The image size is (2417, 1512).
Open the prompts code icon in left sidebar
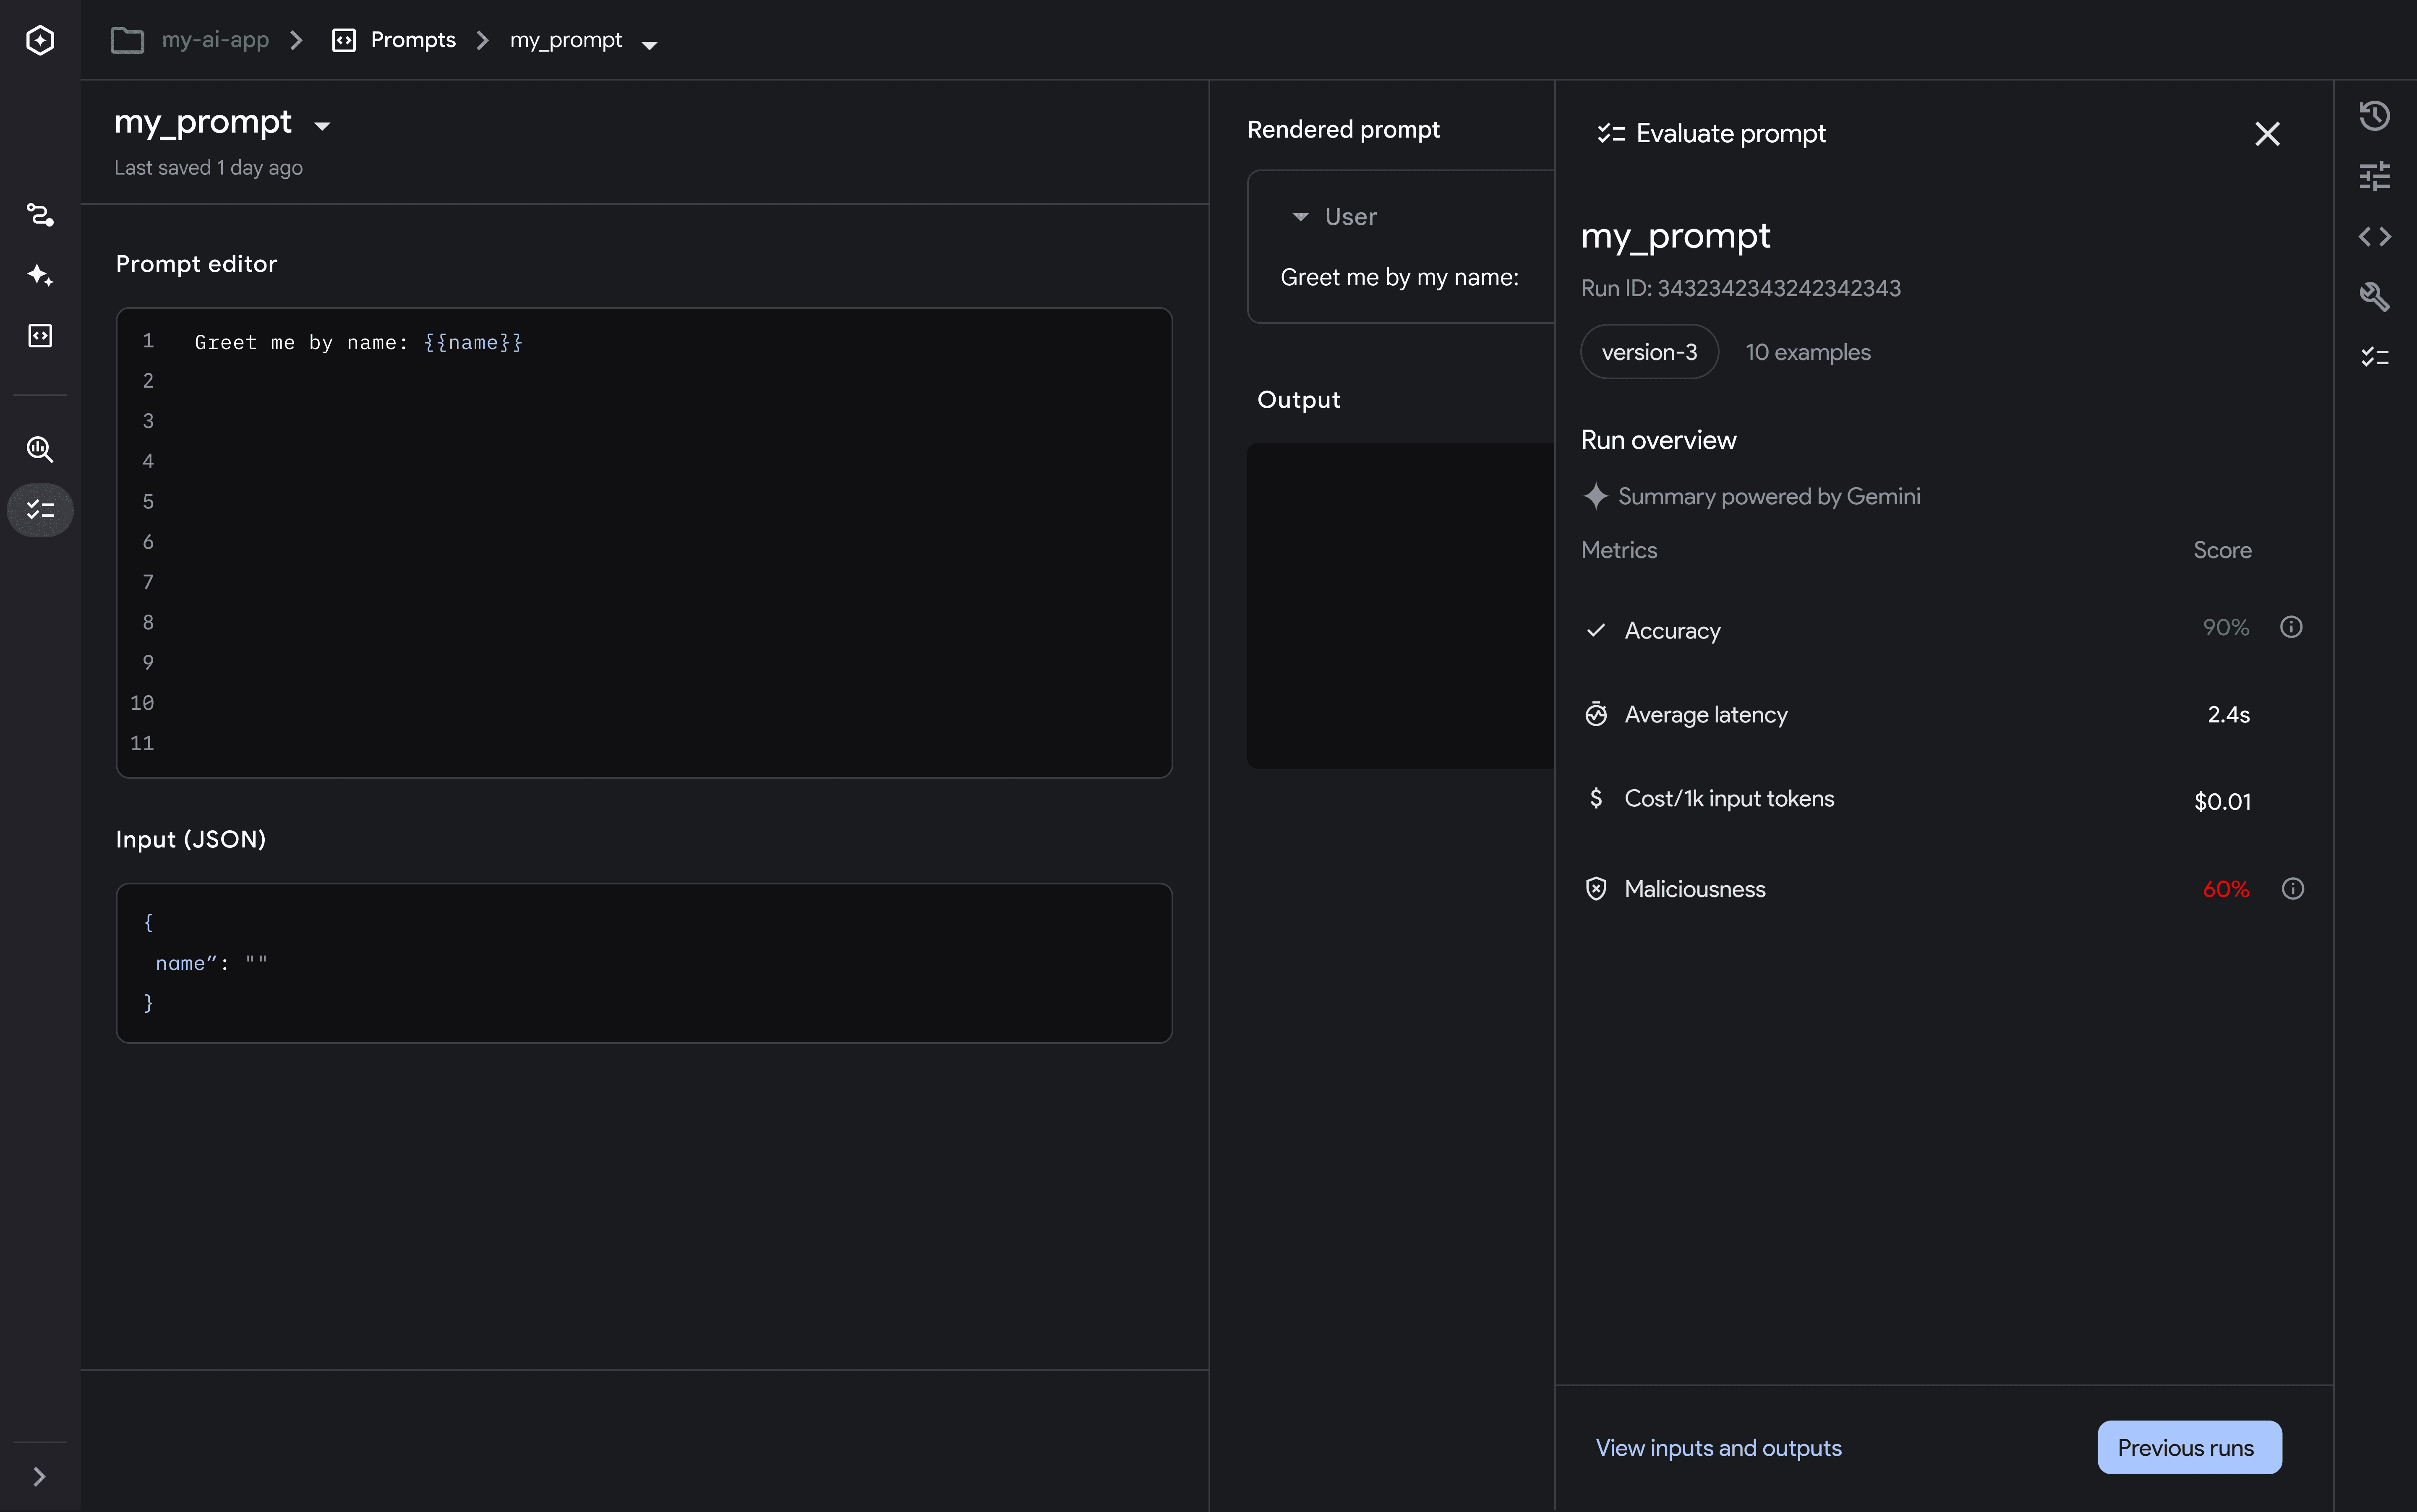(x=40, y=335)
